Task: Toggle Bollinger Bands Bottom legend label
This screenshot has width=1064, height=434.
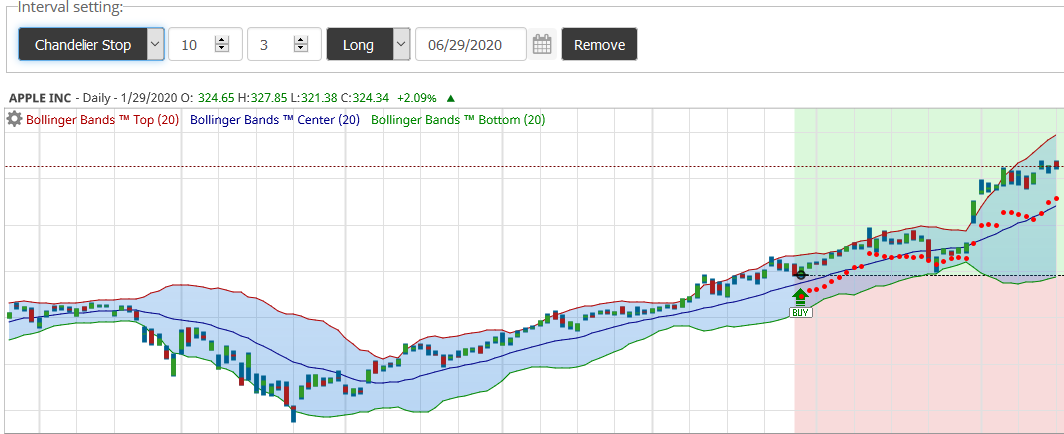Action: click(458, 120)
